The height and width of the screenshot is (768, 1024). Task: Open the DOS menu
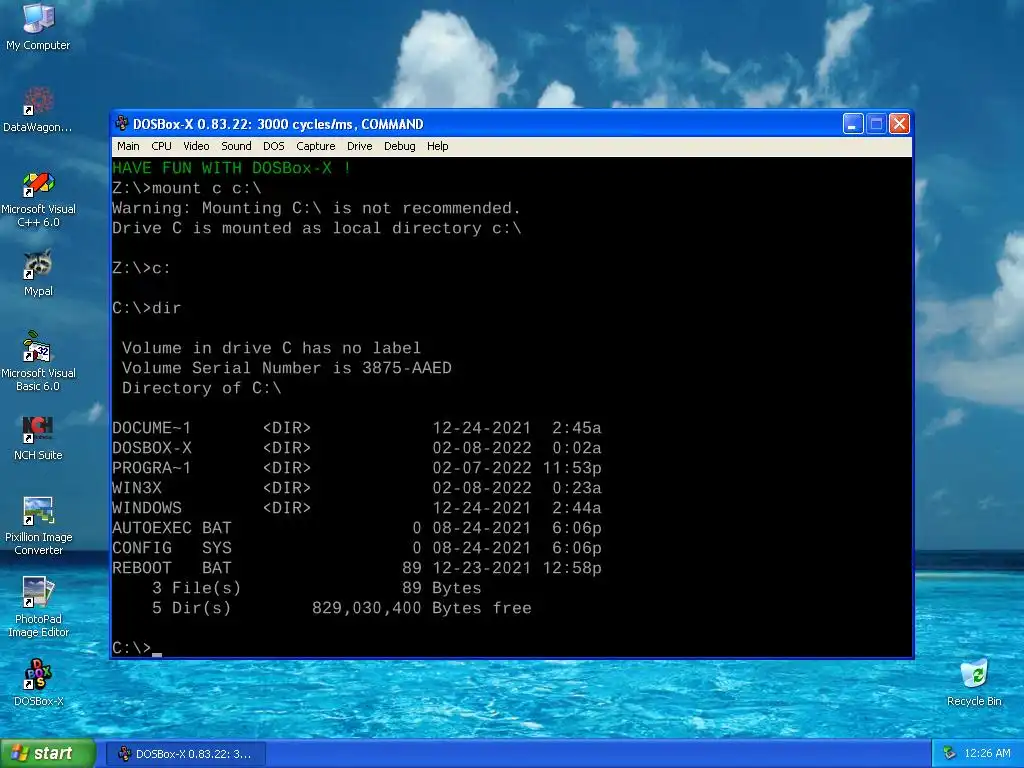[274, 146]
